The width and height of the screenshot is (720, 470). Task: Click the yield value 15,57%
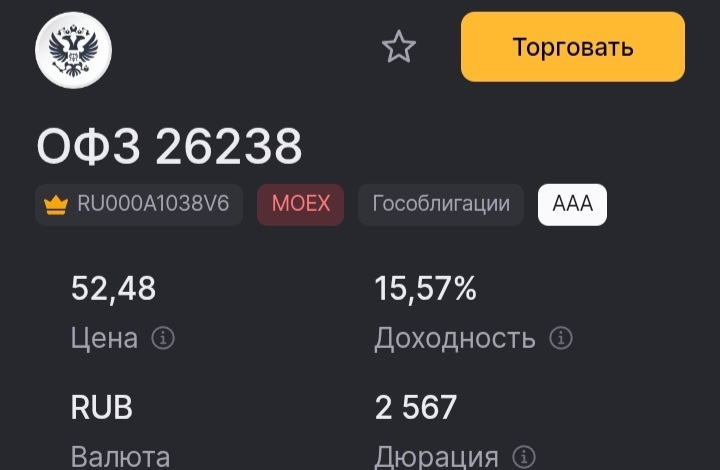click(425, 289)
